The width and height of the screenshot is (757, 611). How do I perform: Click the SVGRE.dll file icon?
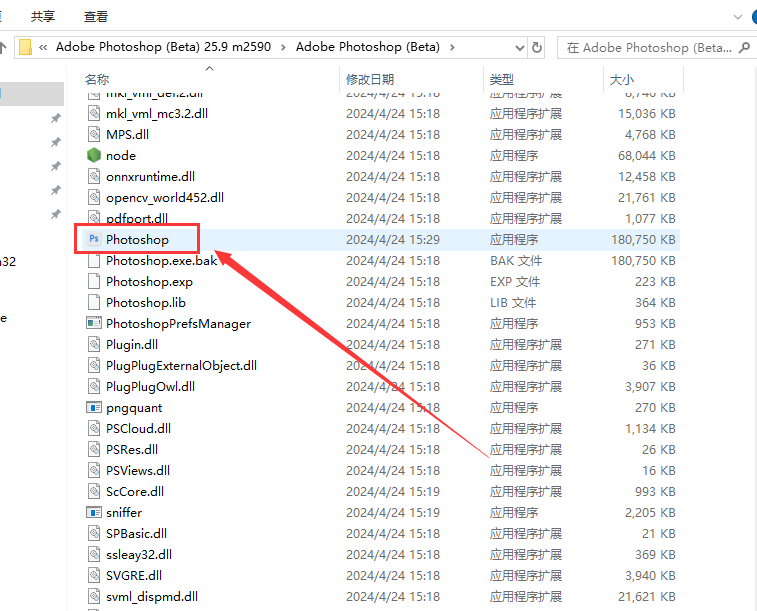94,575
